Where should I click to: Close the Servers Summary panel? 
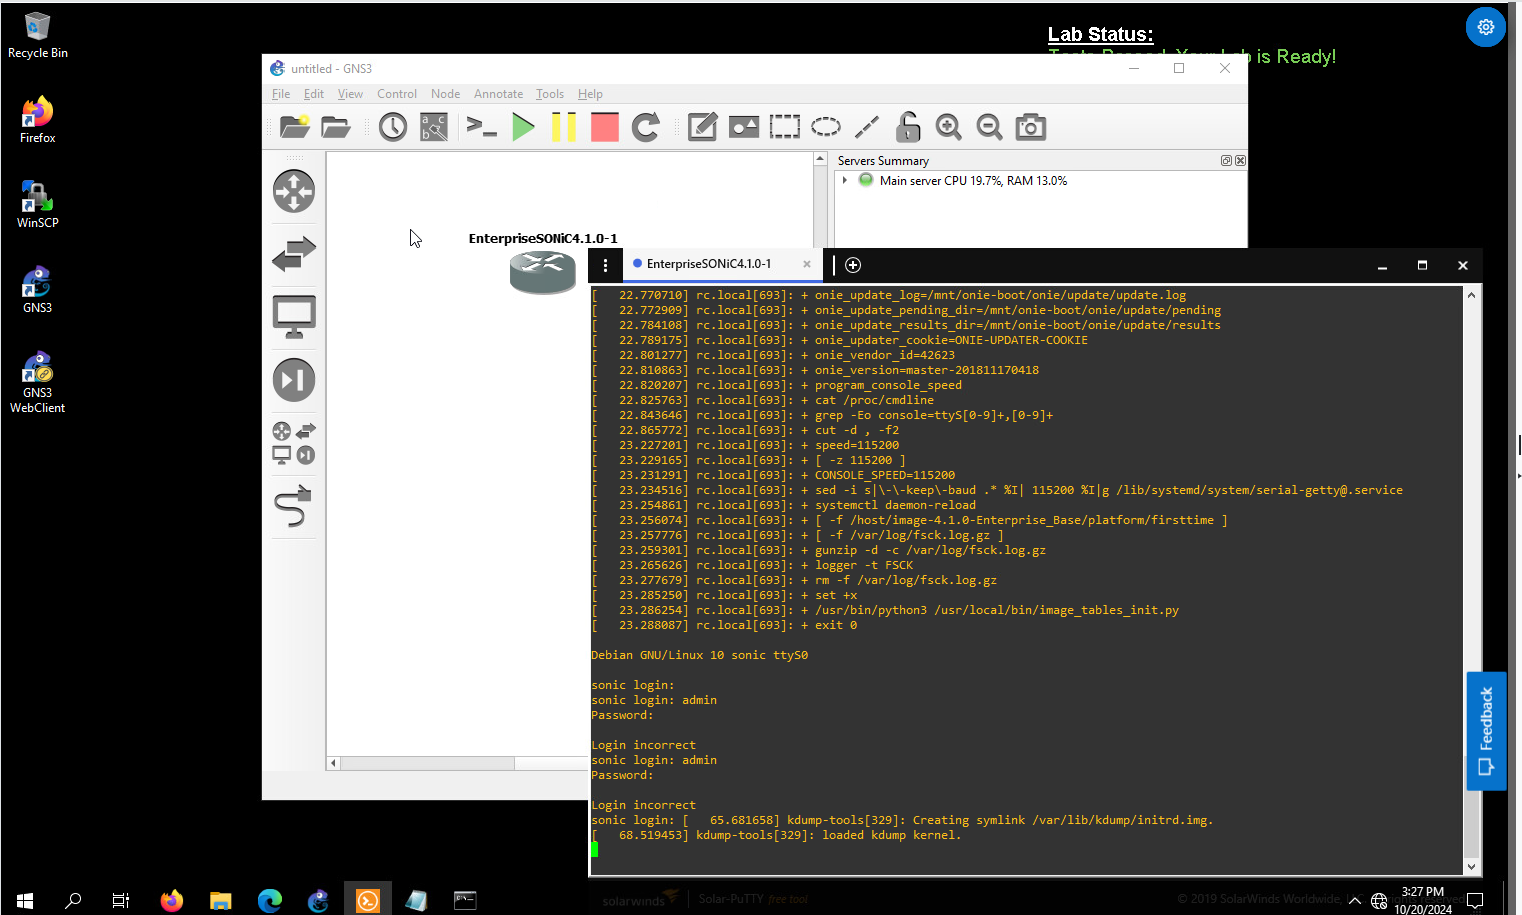[1240, 160]
